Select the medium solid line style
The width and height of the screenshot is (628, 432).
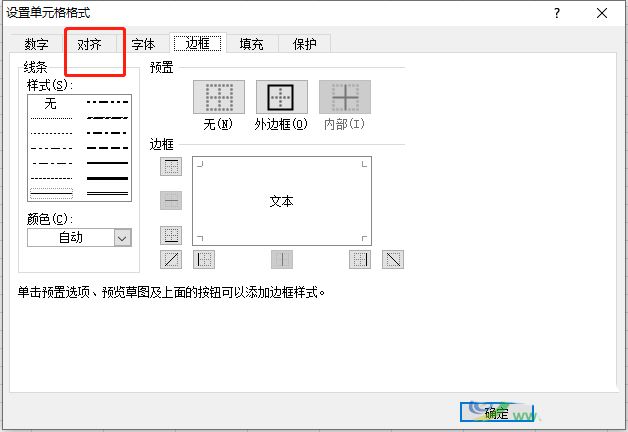(107, 163)
